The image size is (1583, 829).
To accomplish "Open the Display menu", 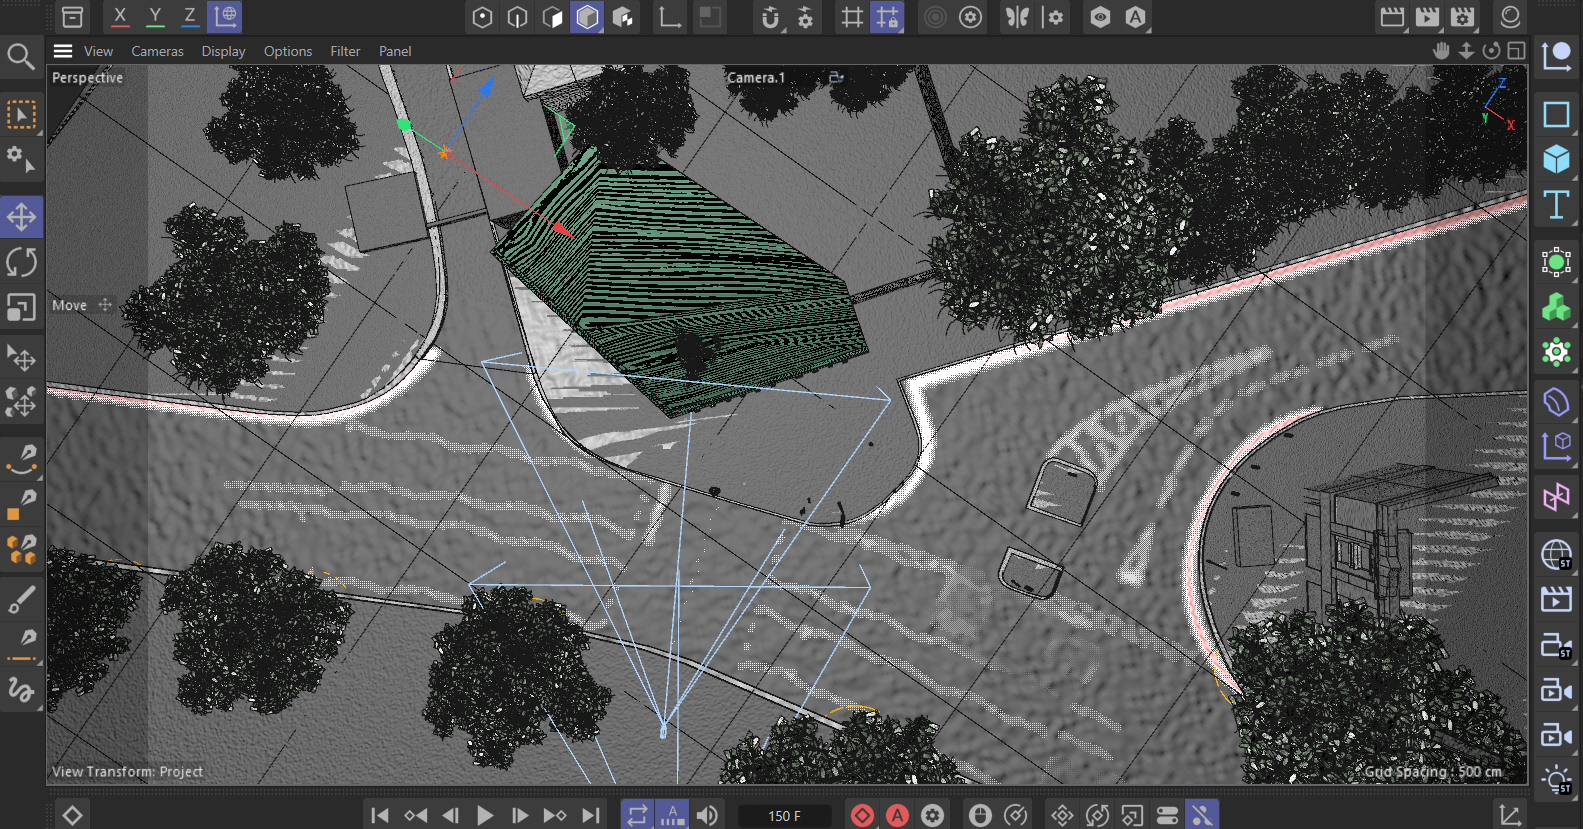I will (x=223, y=51).
